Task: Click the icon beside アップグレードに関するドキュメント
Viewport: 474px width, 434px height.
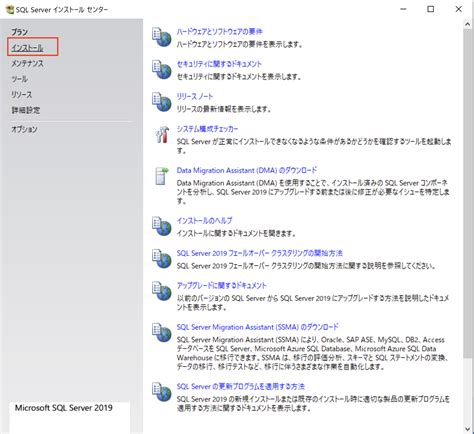Action: 162,291
